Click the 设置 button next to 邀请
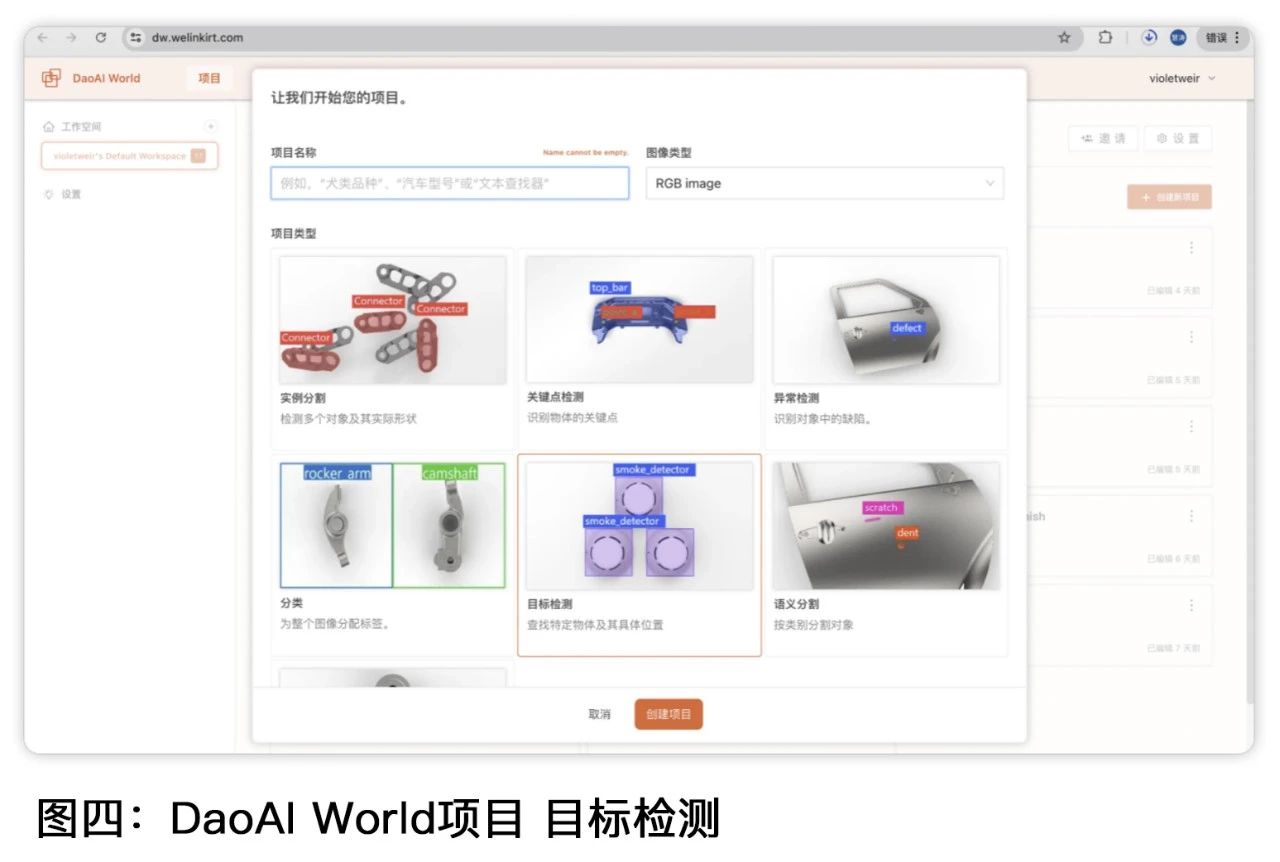This screenshot has height=862, width=1280. [1178, 139]
